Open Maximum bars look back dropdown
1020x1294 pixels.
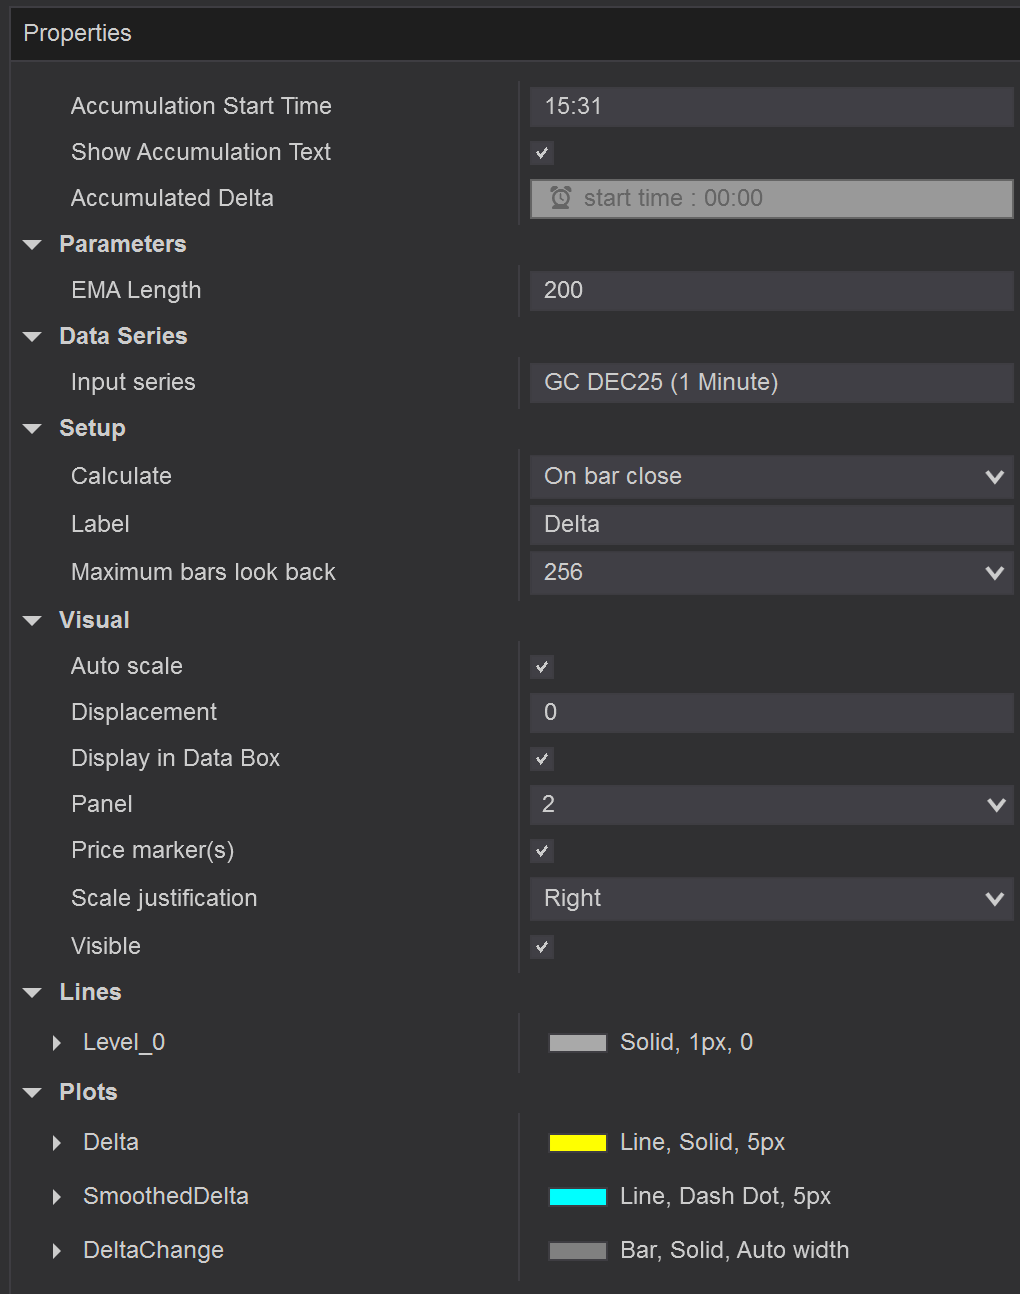[771, 573]
